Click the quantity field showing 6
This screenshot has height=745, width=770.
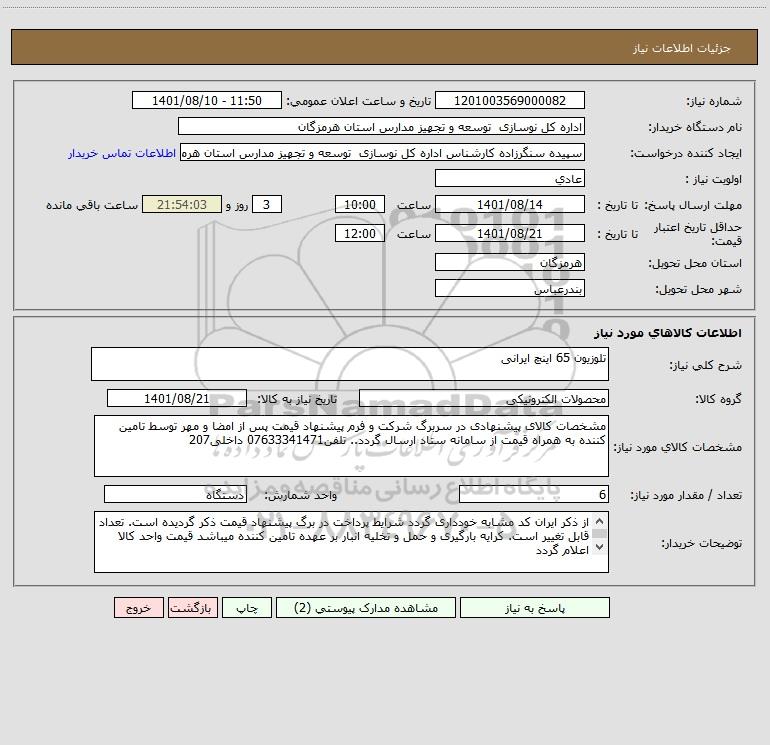coord(534,494)
